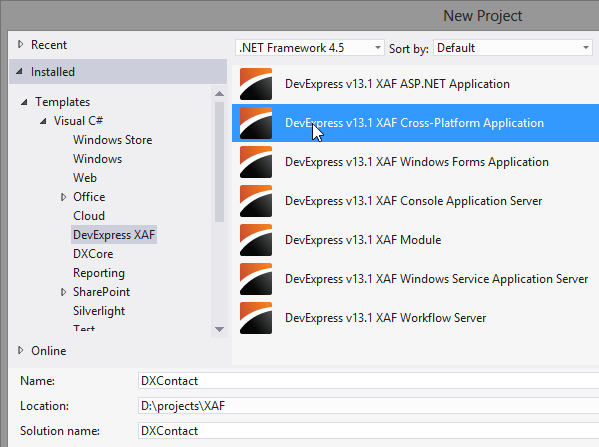The width and height of the screenshot is (599, 447).
Task: Select the Reporting category
Action: (99, 273)
